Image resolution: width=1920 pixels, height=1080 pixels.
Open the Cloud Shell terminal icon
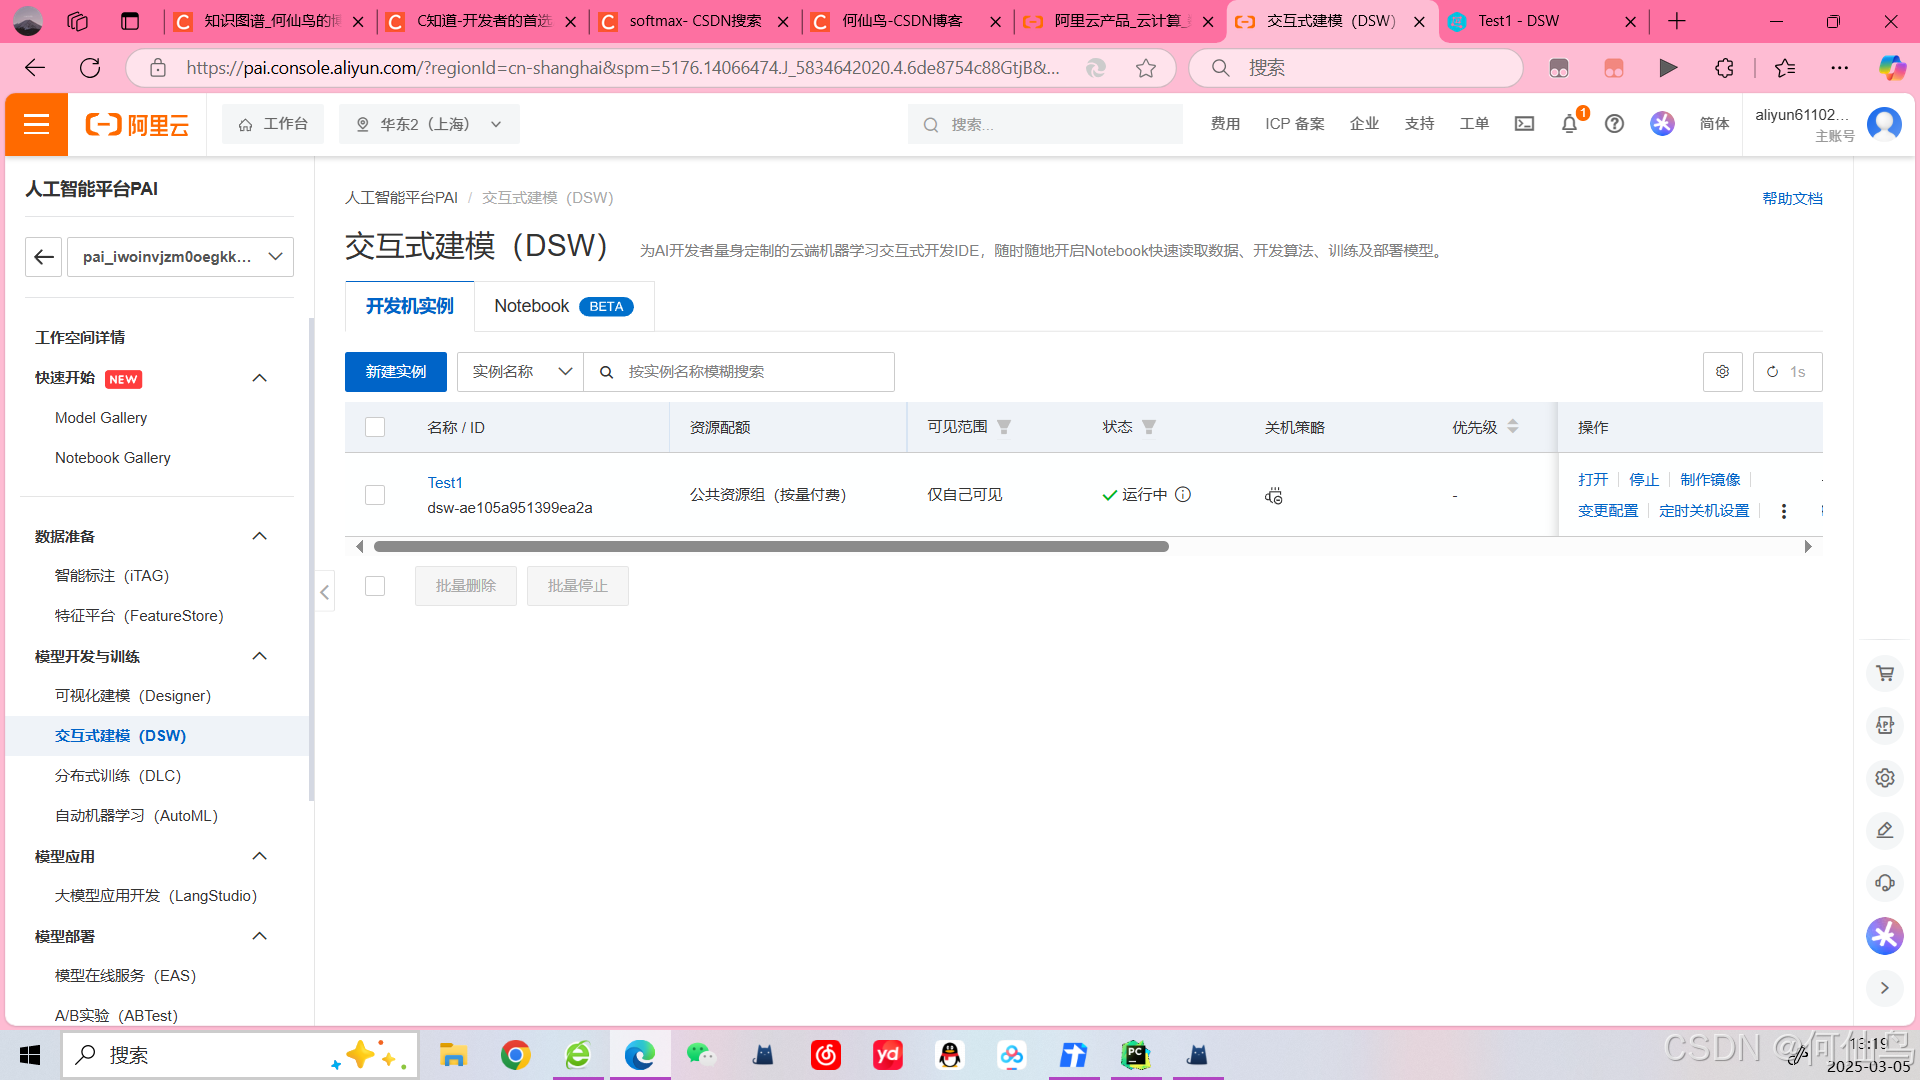(1524, 124)
